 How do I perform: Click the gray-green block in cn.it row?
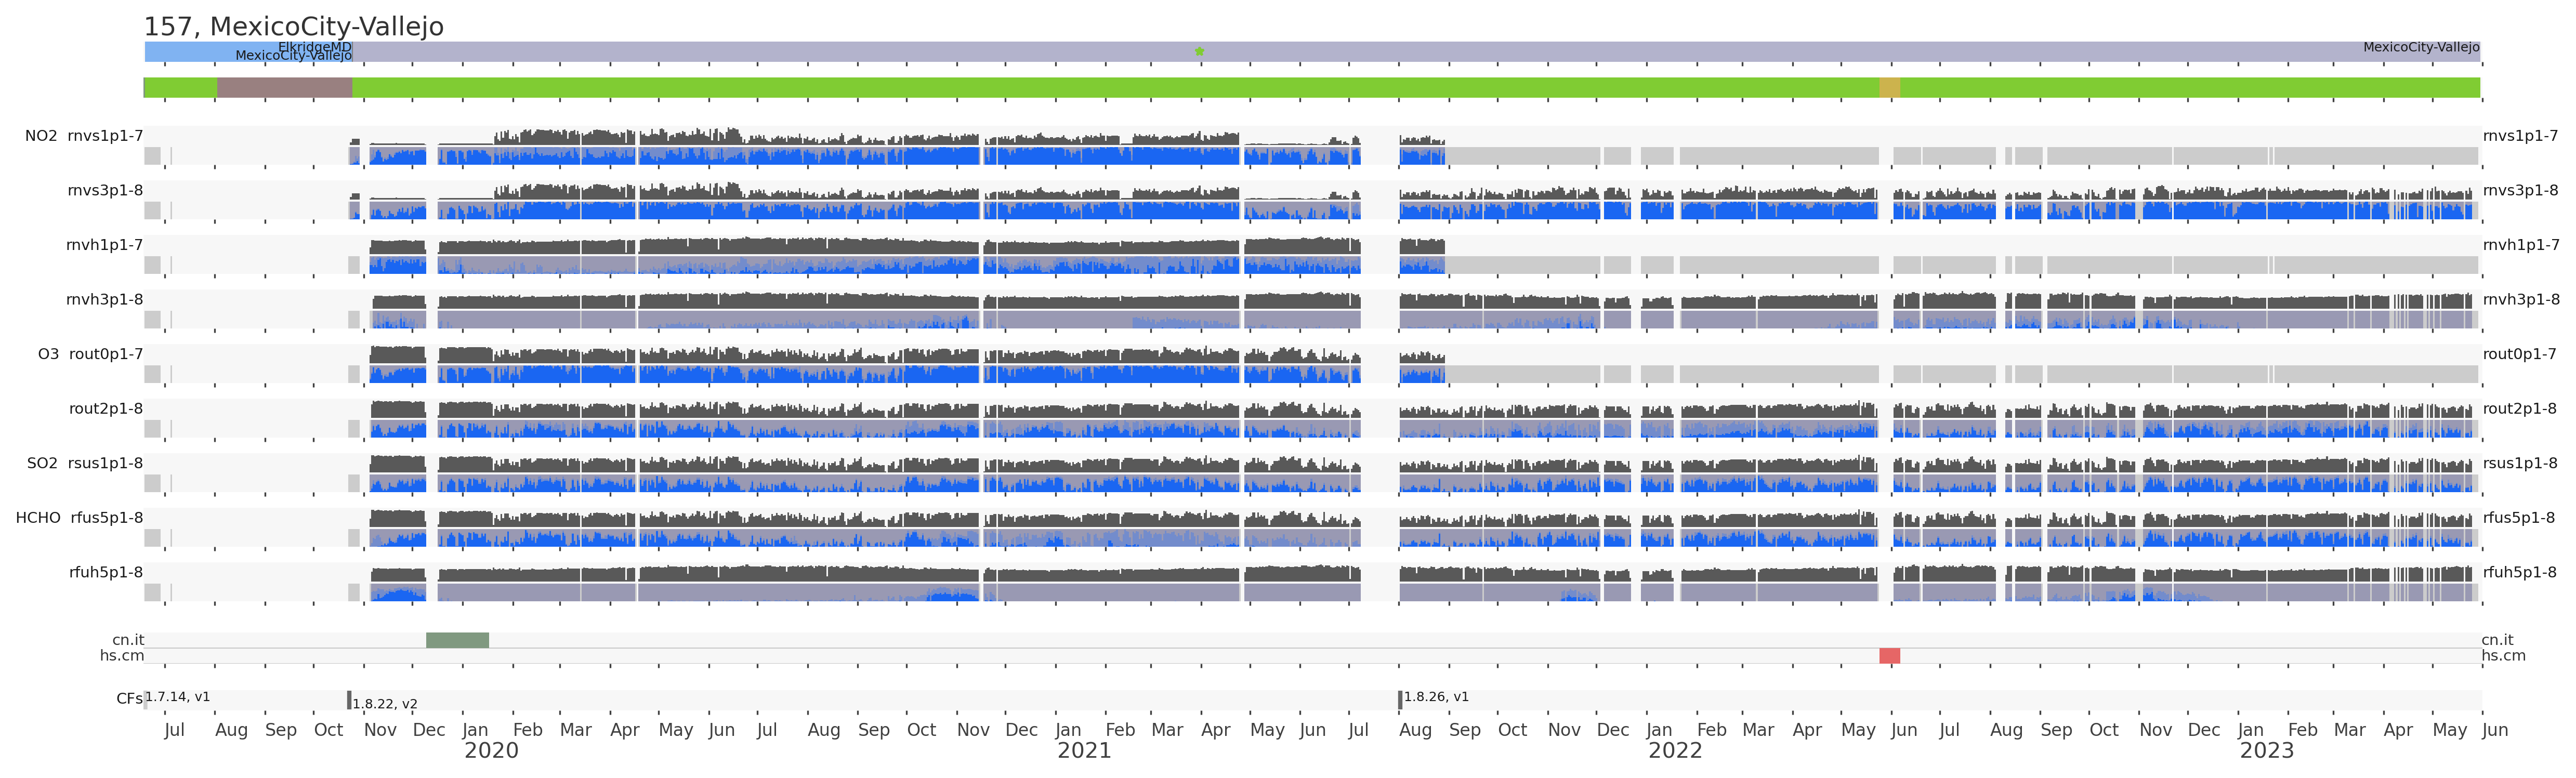(457, 640)
